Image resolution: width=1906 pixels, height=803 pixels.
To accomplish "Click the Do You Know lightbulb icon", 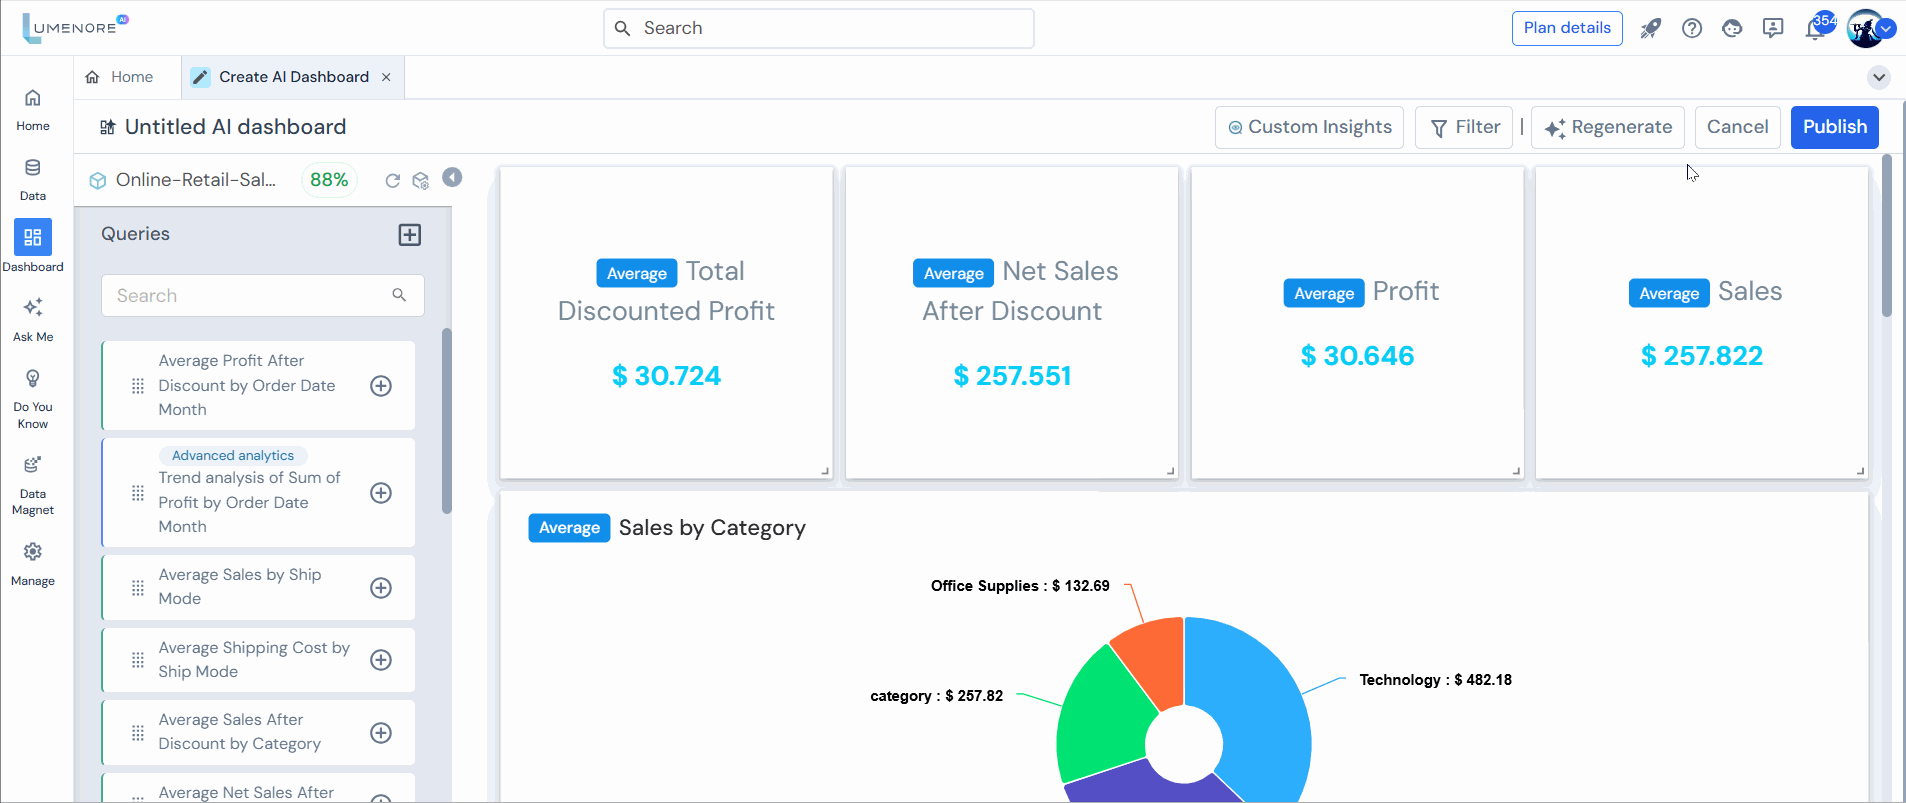I will pos(33,379).
